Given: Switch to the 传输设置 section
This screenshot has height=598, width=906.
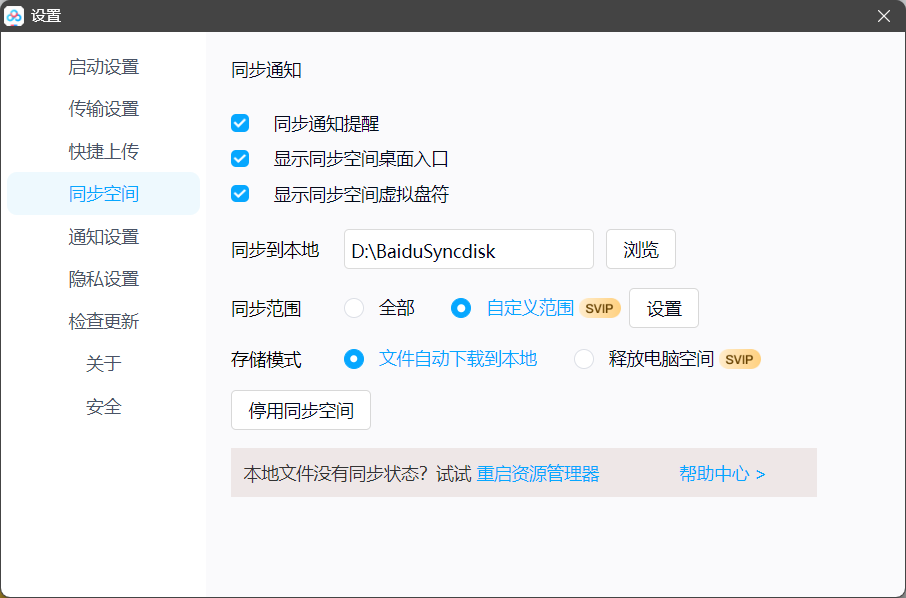Looking at the screenshot, I should click(104, 108).
